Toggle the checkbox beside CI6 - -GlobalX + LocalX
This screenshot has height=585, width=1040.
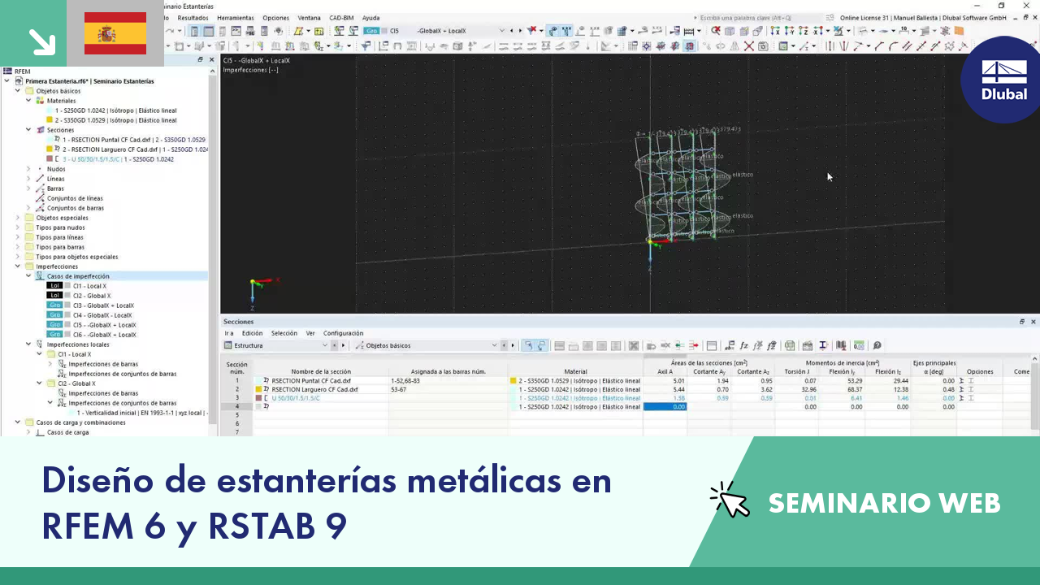[x=68, y=335]
